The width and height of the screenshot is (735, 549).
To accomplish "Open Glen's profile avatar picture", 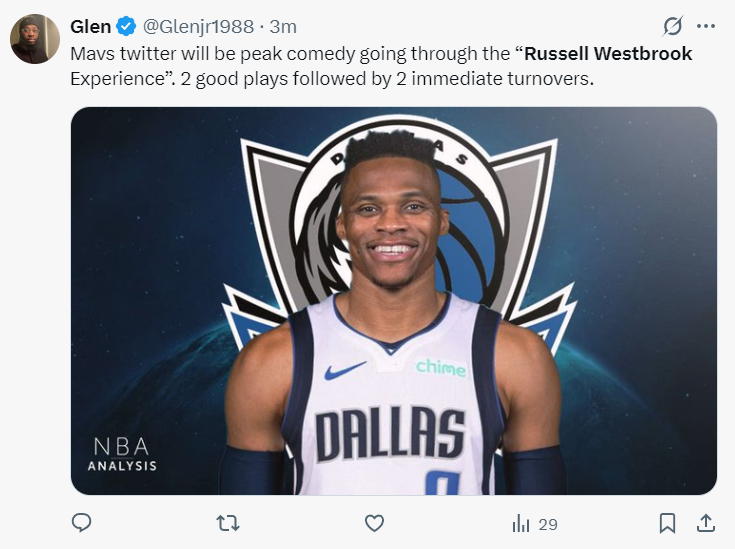I will click(35, 39).
